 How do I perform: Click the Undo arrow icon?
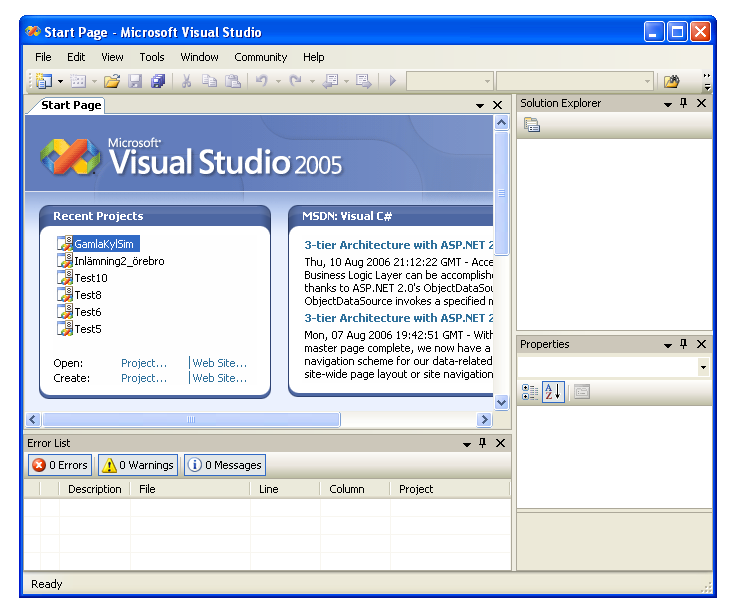tap(262, 81)
